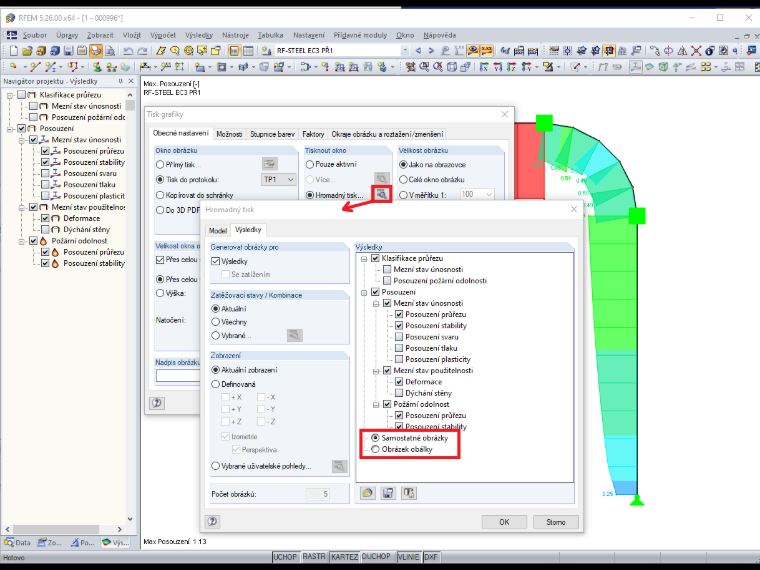
Task: Select the Definované view radio button
Action: coord(216,384)
